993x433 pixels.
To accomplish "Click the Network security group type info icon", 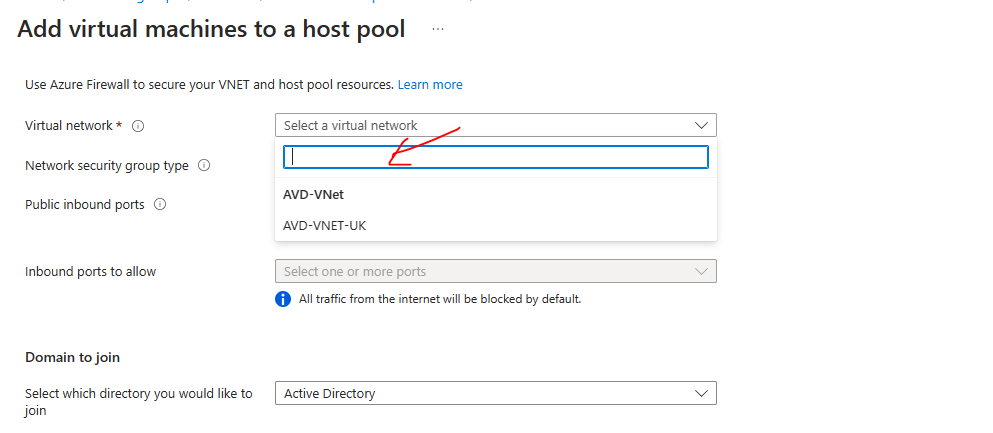I will point(204,166).
